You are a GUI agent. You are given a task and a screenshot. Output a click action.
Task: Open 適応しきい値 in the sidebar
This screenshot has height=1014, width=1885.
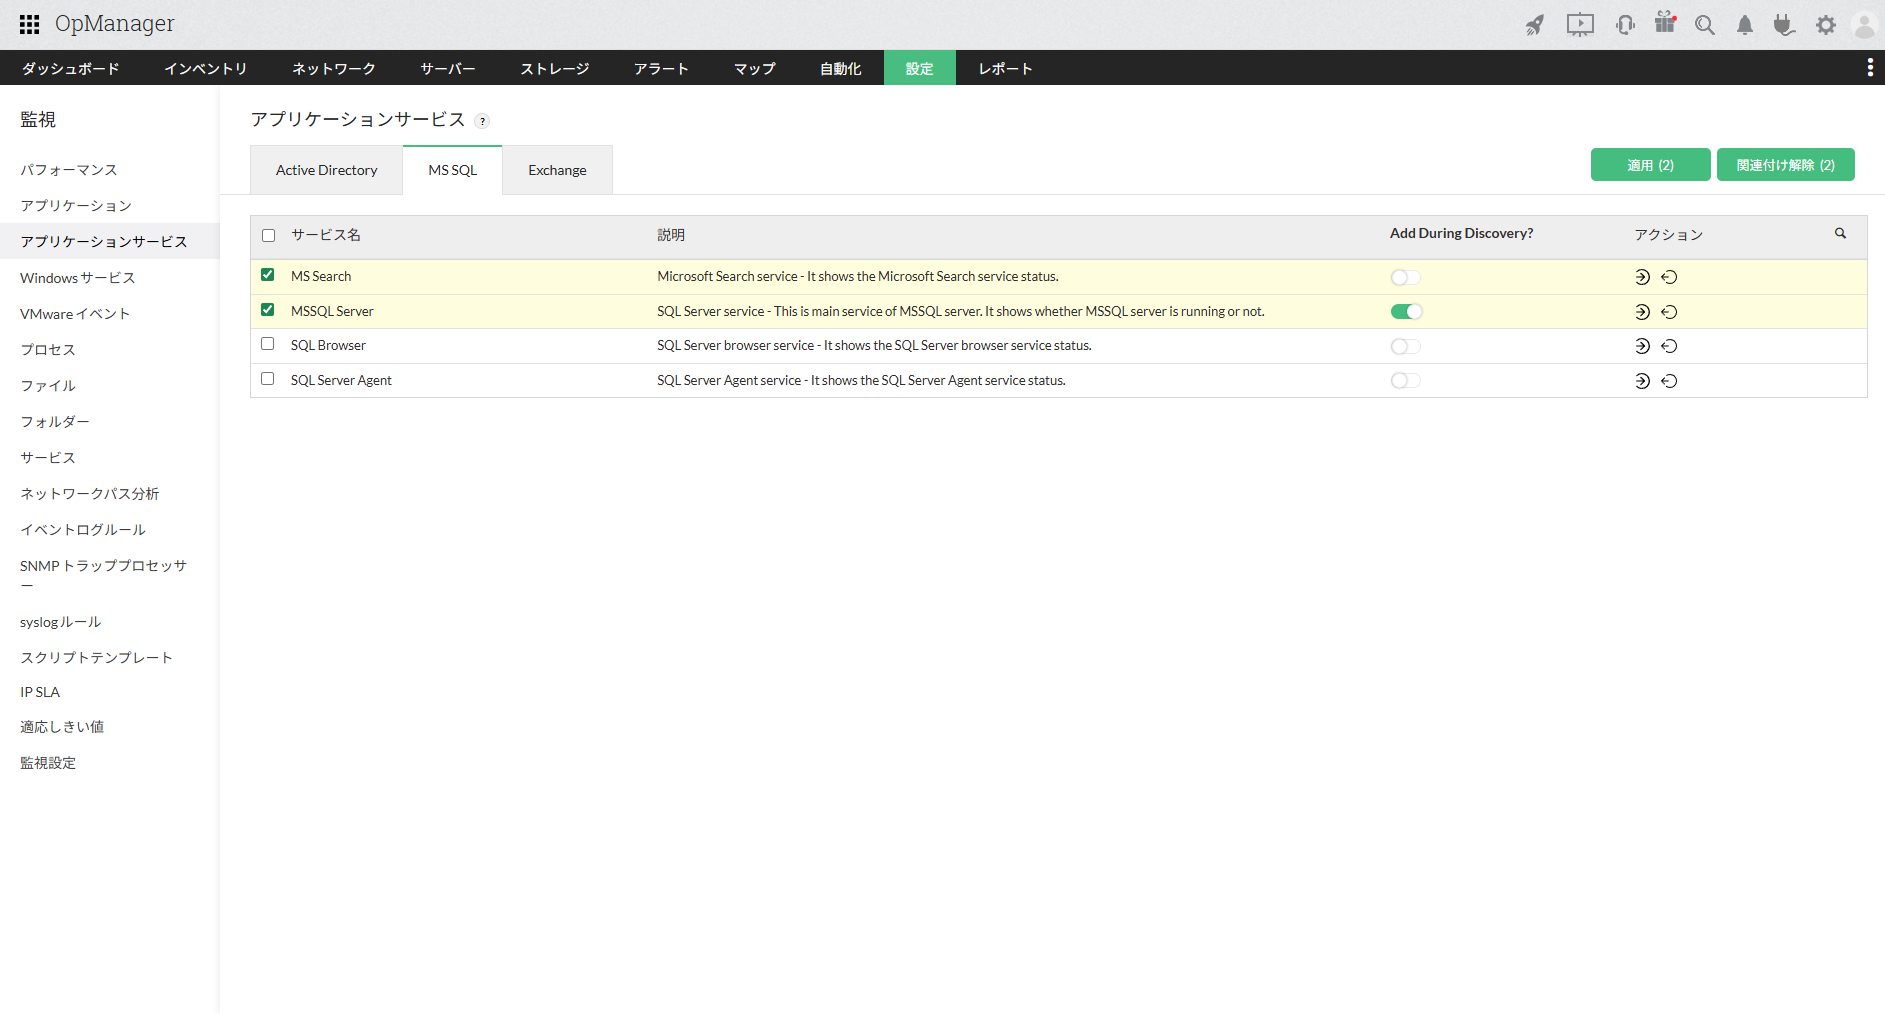pos(62,727)
